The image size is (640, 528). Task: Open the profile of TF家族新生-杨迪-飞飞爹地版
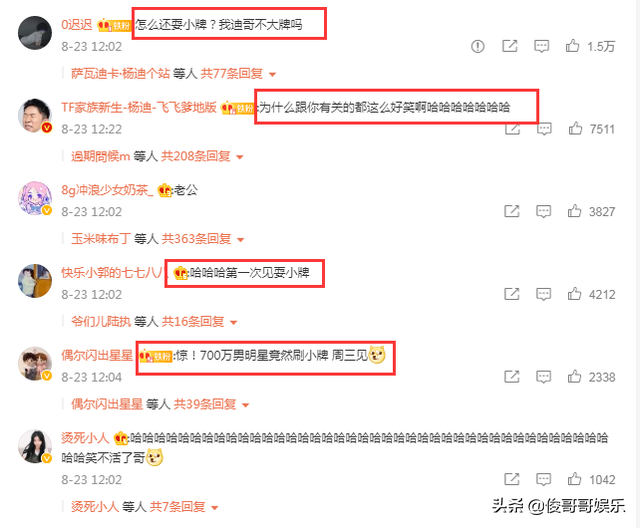click(139, 107)
